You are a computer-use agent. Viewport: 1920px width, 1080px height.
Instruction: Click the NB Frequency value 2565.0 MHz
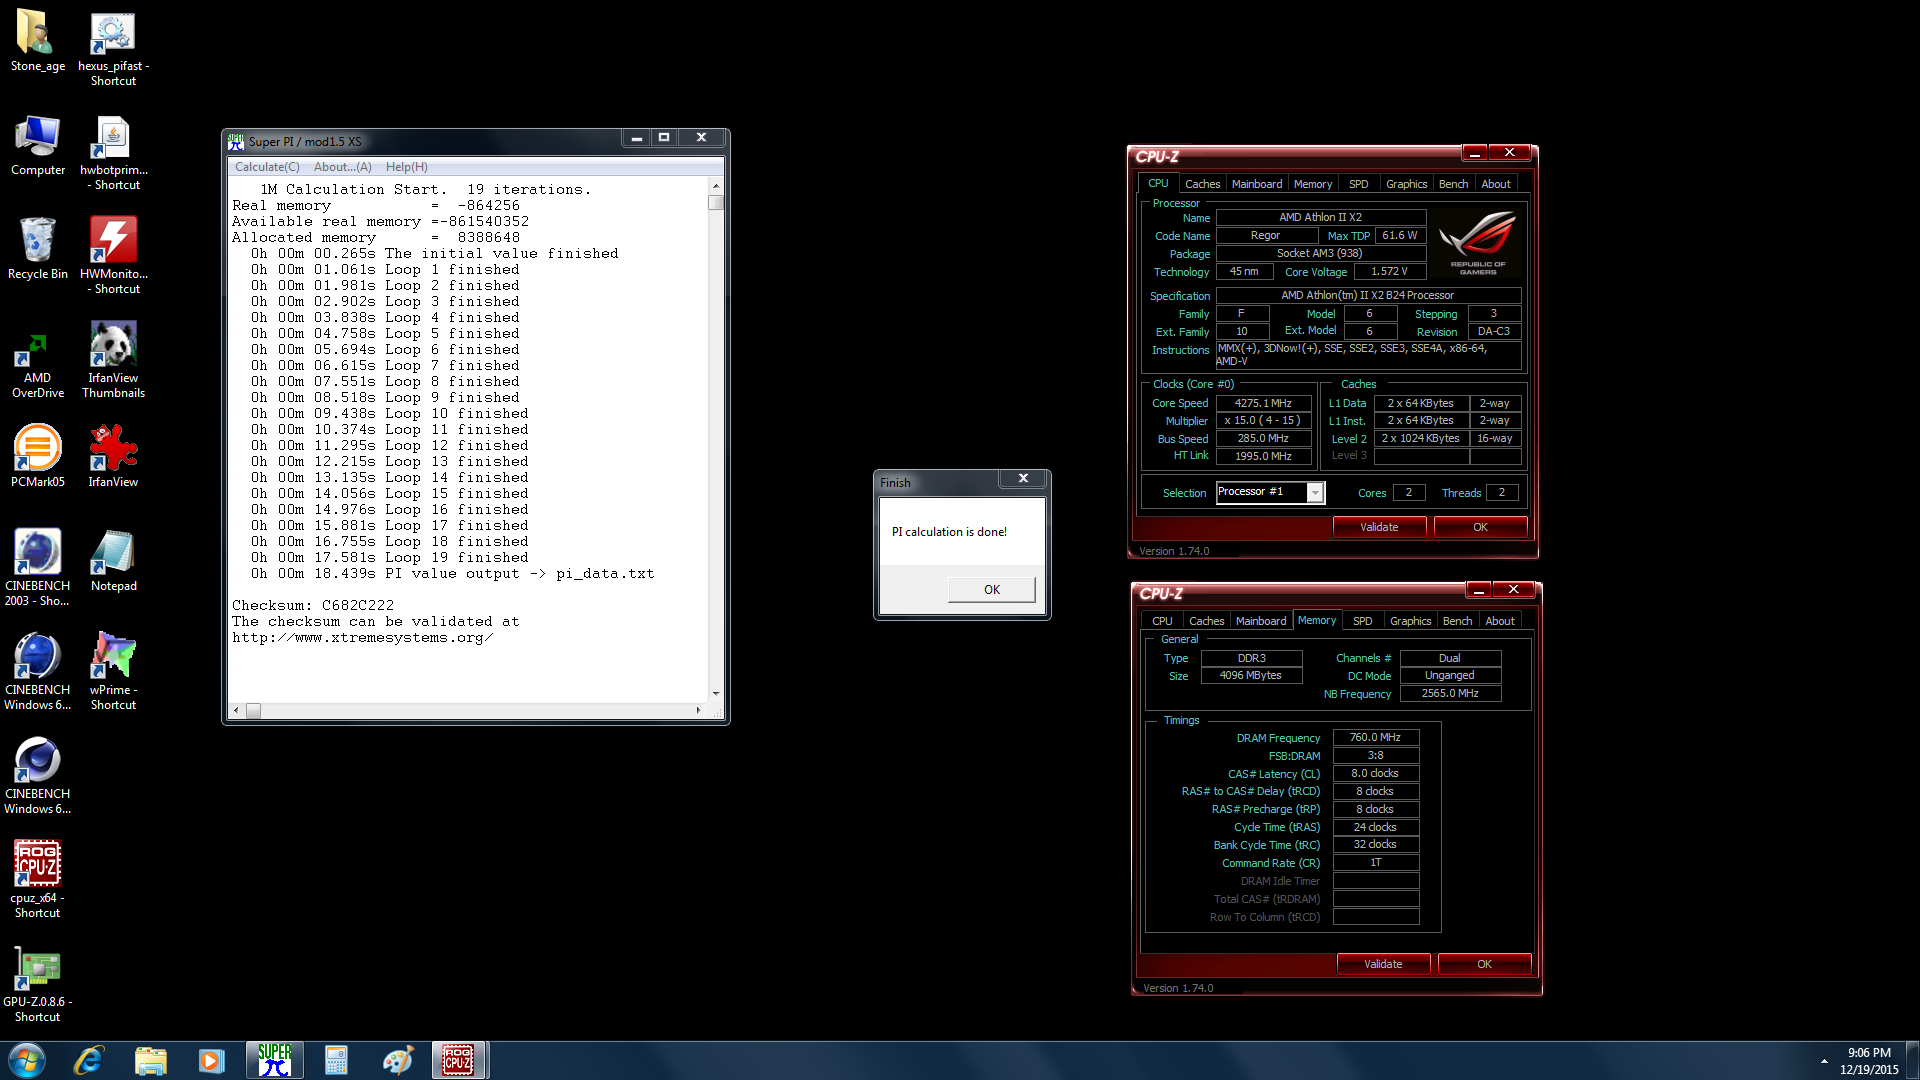[1450, 694]
